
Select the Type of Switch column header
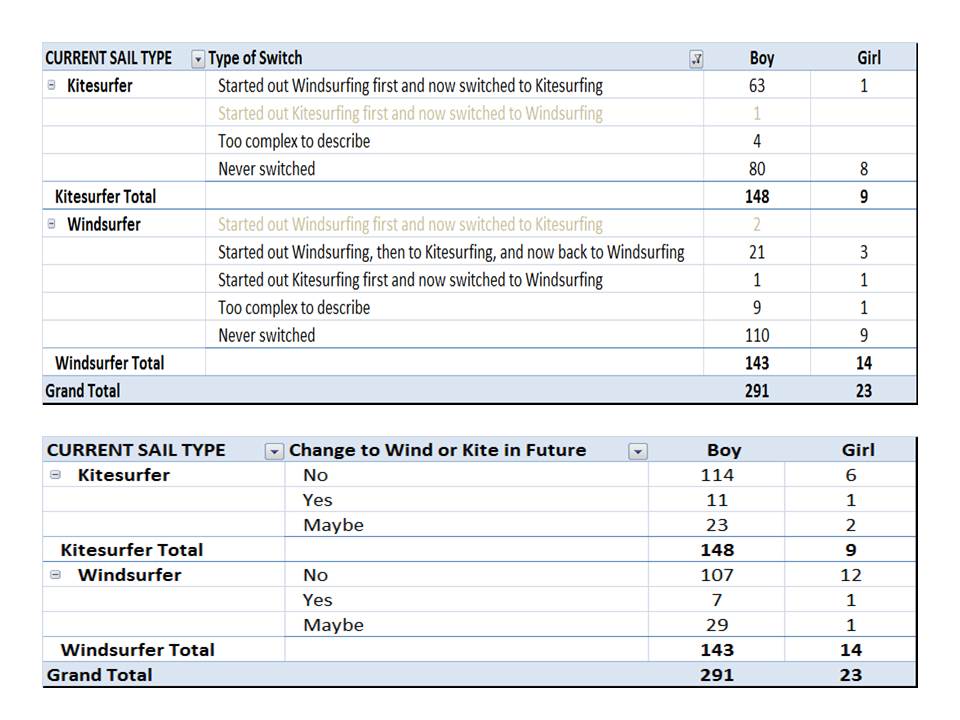255,58
